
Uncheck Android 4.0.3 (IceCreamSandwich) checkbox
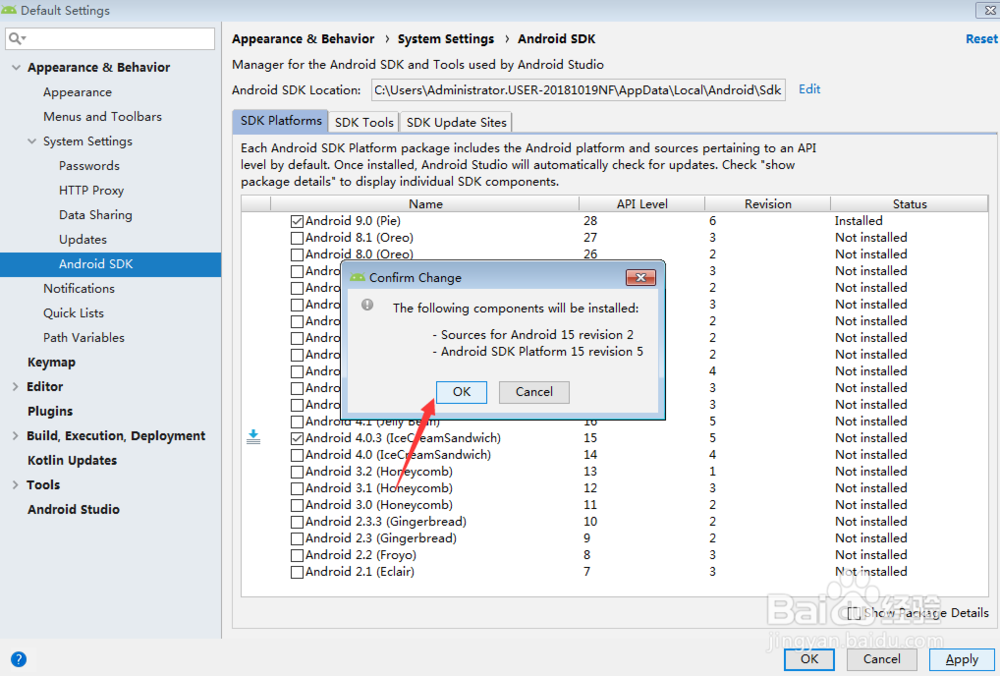[x=297, y=438]
